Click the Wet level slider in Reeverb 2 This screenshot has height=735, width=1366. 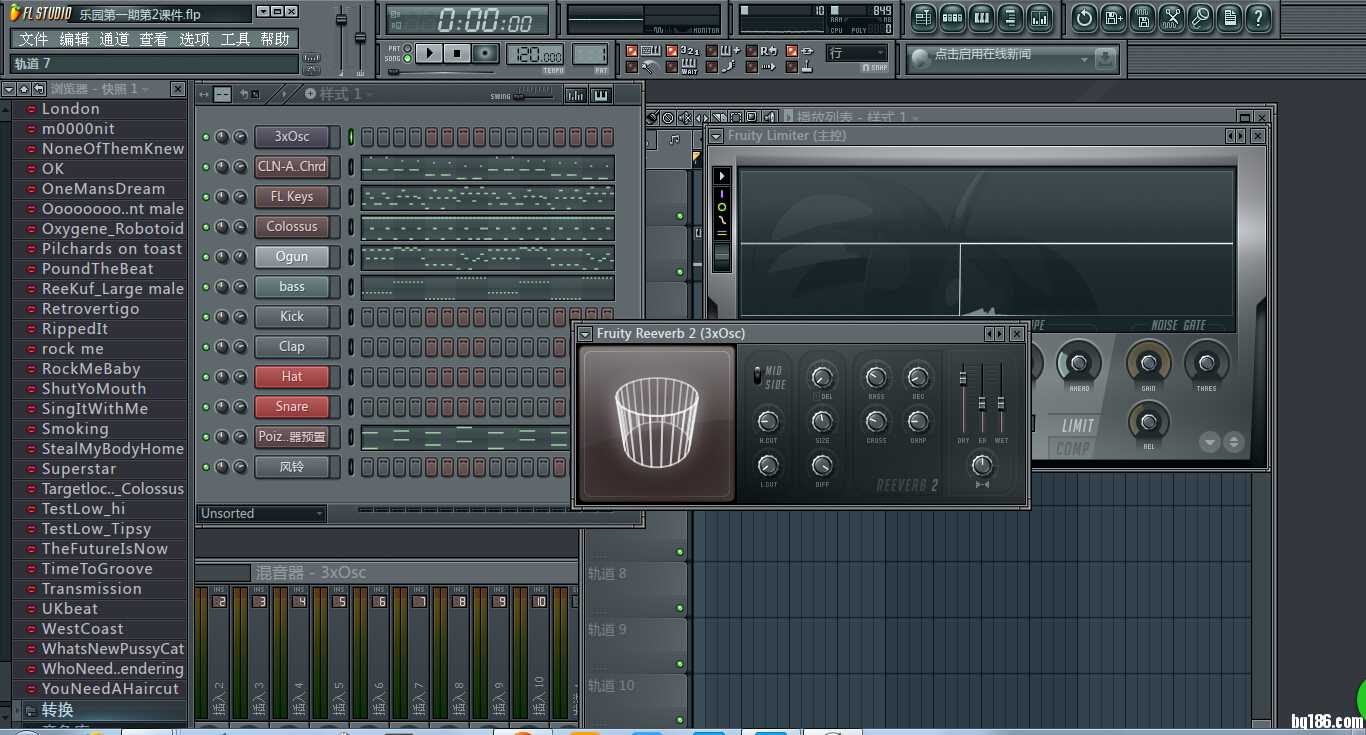[x=1000, y=403]
